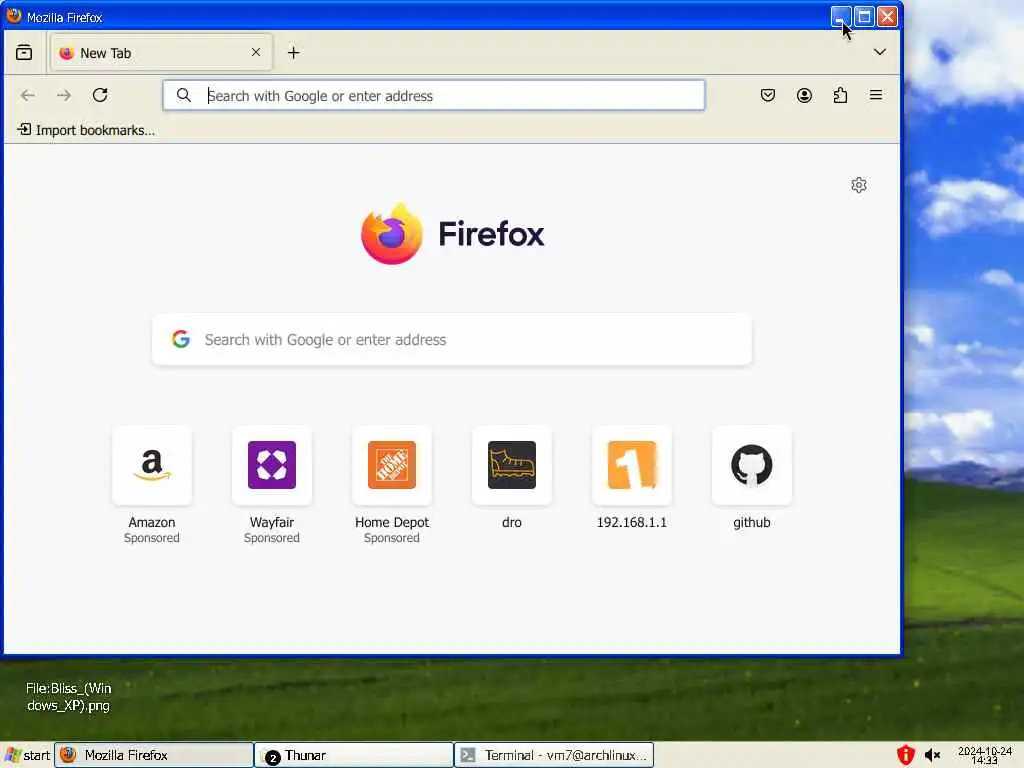Open Firefox View tab overview icon
1024x768 pixels.
[x=24, y=52]
